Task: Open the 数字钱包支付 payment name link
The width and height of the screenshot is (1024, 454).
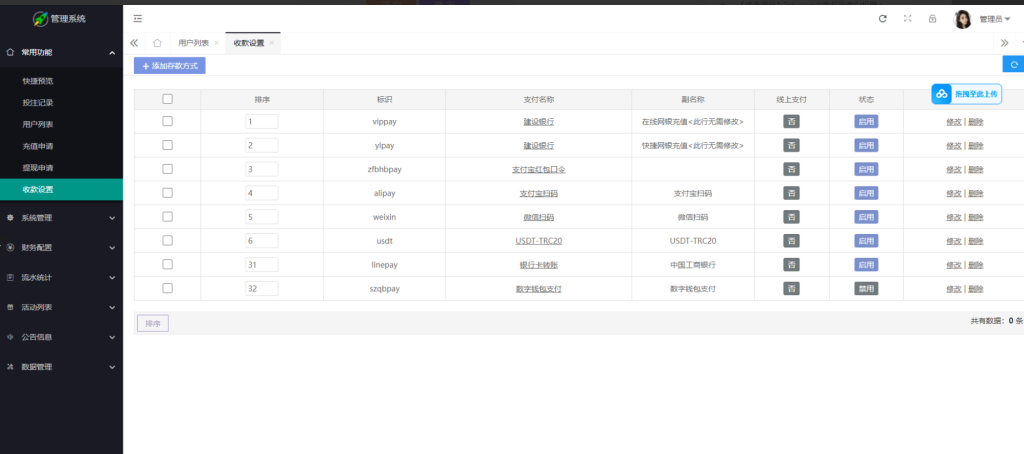Action: [x=539, y=288]
